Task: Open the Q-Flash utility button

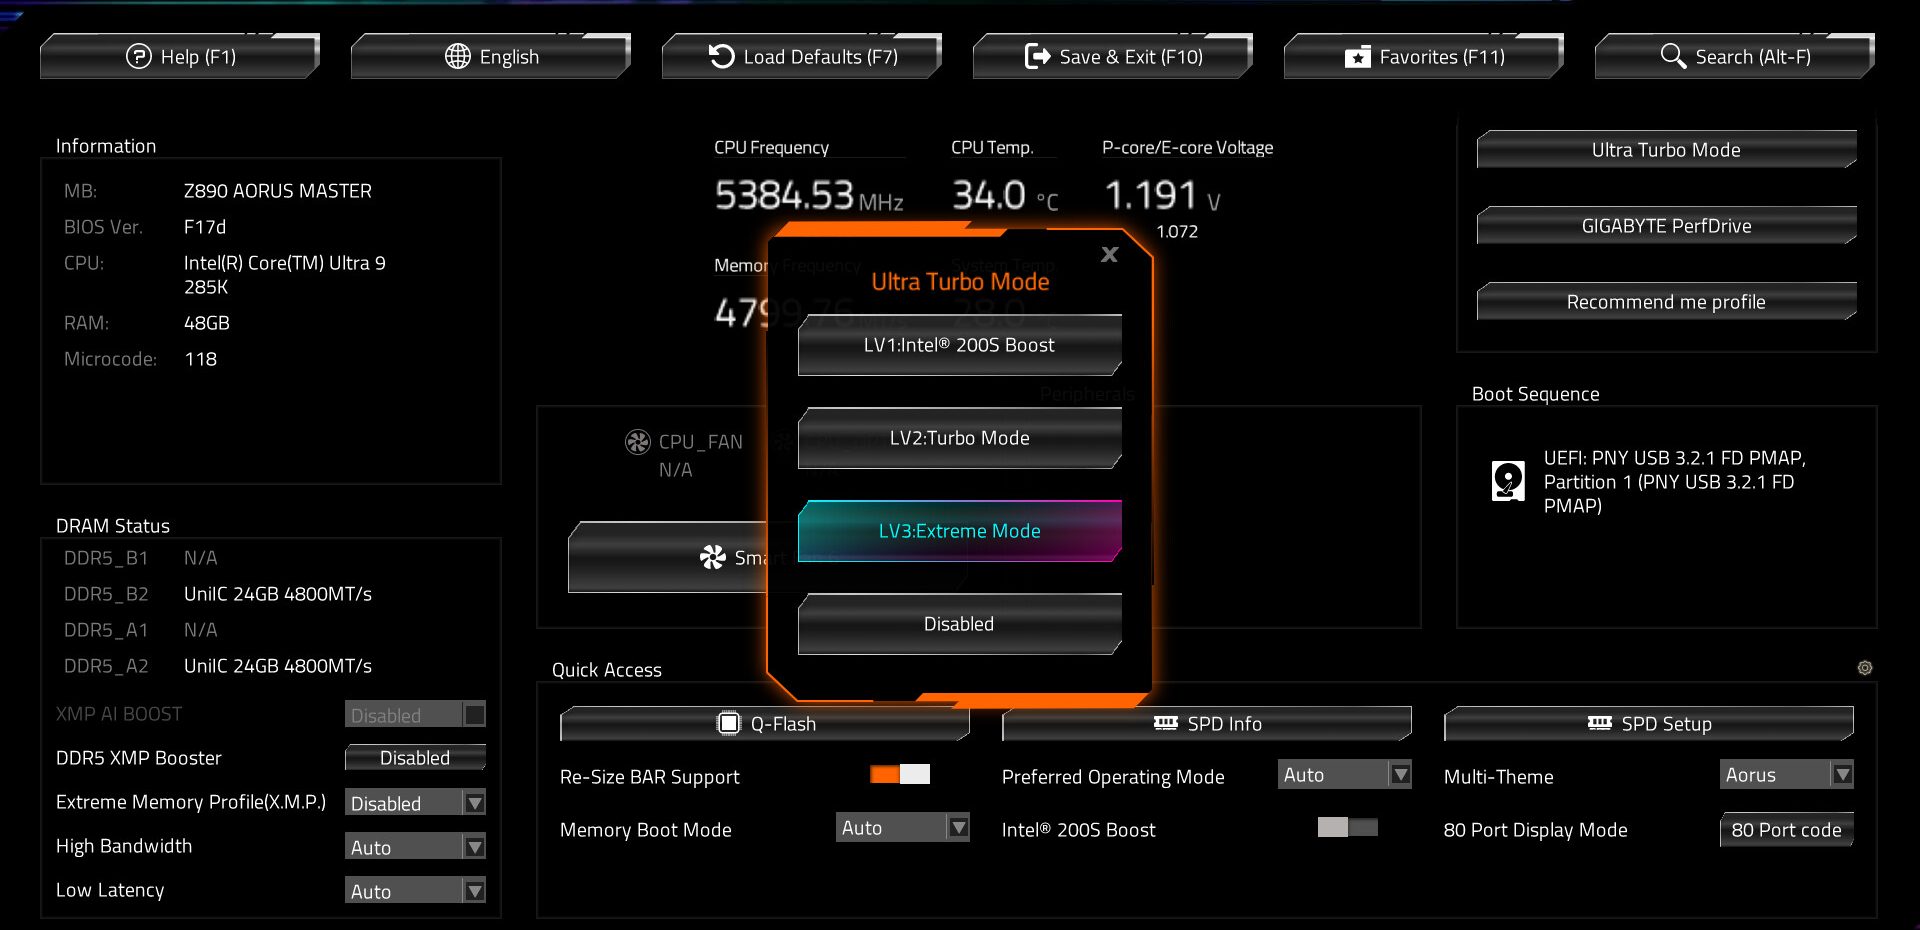Action: [765, 723]
